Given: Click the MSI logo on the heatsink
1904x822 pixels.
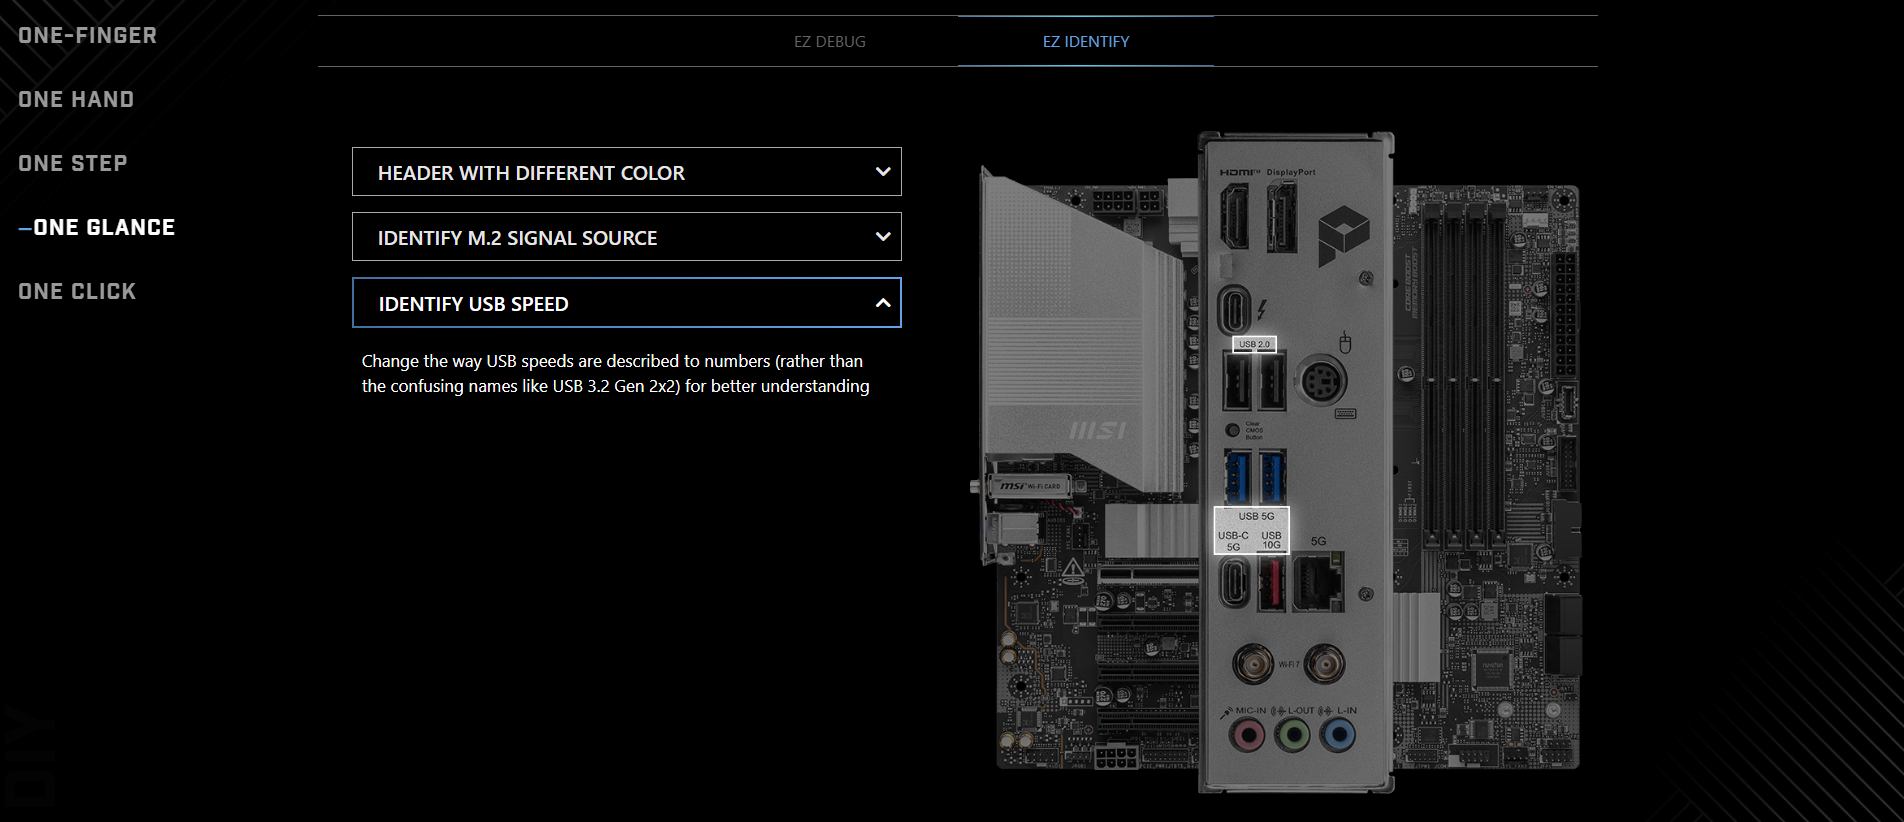Looking at the screenshot, I should tap(1098, 430).
